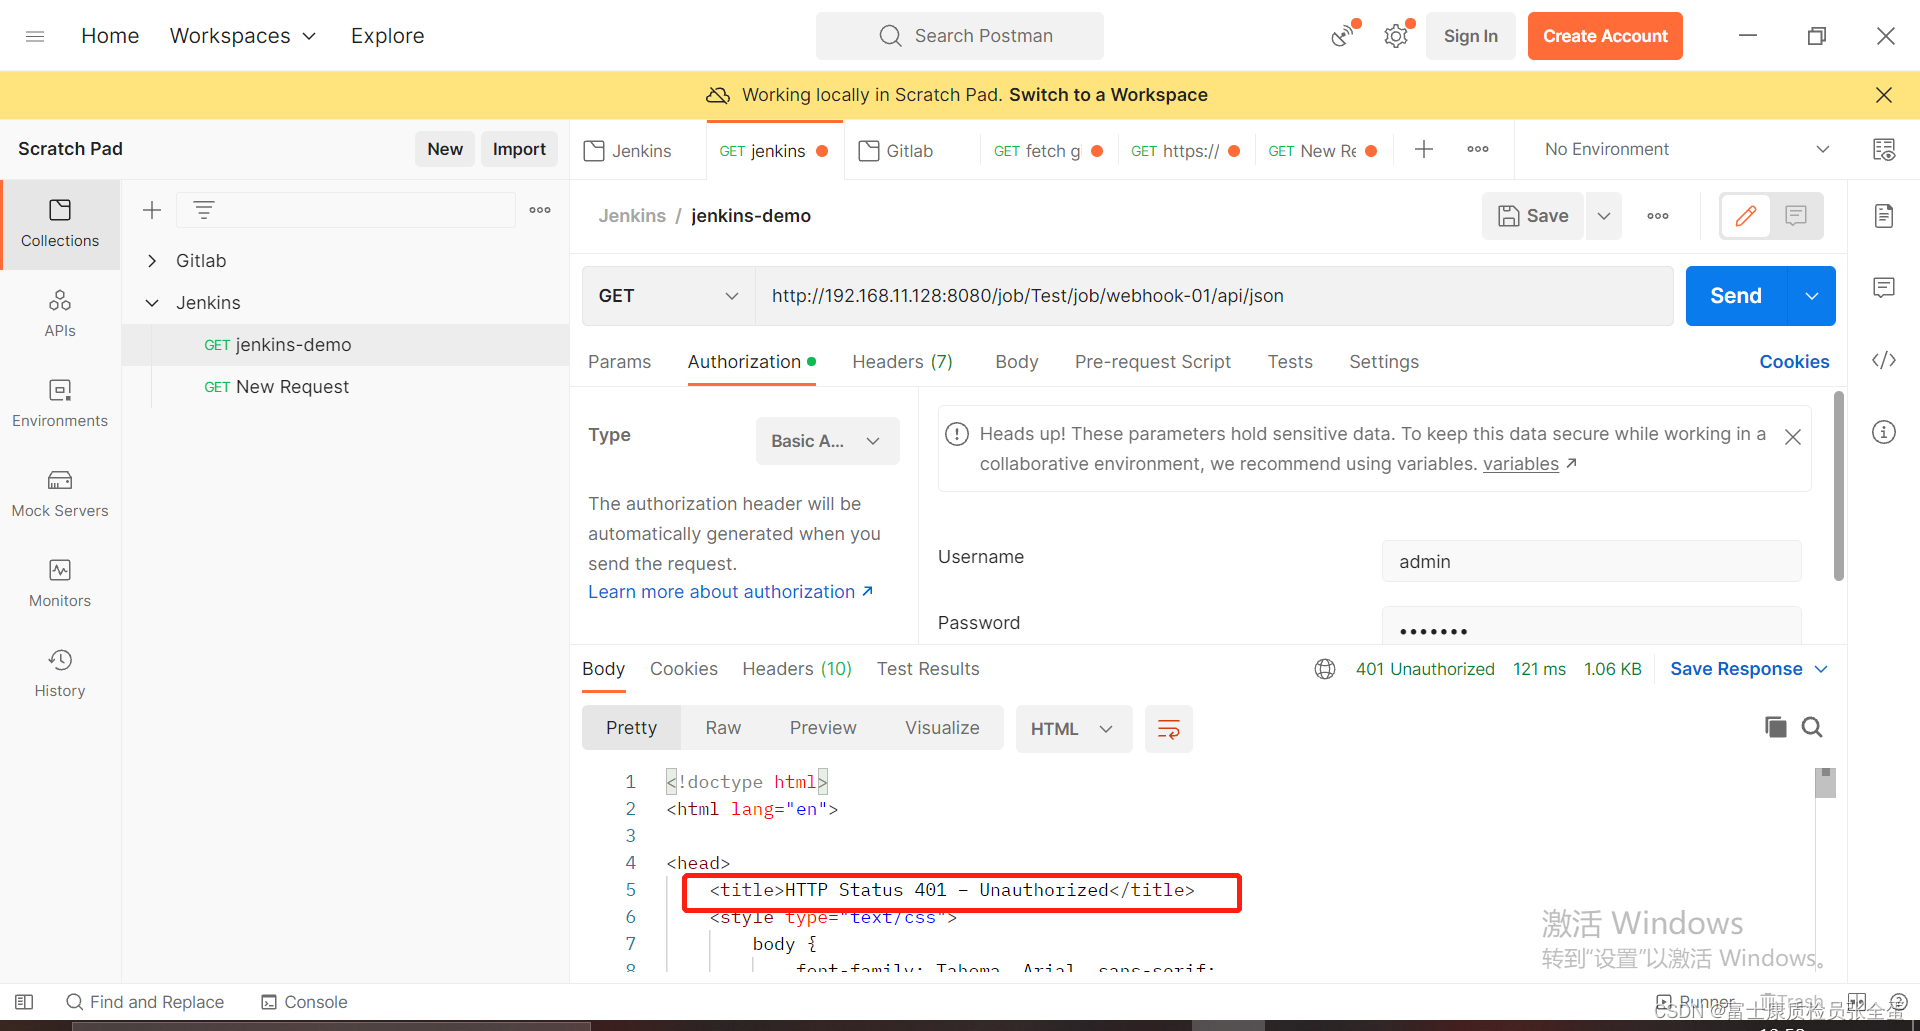Open the Basic Auth type dropdown

point(827,441)
